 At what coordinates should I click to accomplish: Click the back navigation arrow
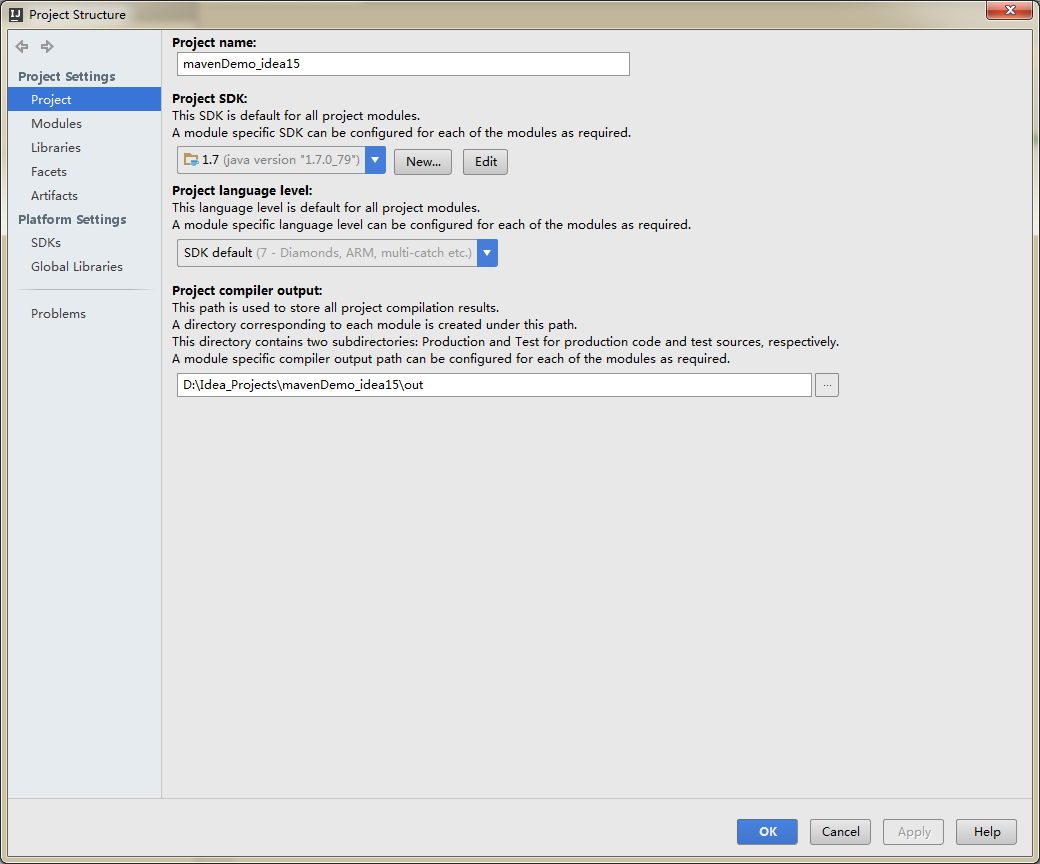click(22, 46)
